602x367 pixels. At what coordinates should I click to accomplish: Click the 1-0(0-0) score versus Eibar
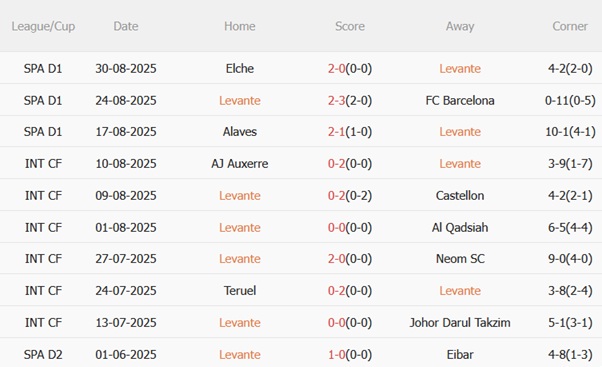click(x=350, y=354)
